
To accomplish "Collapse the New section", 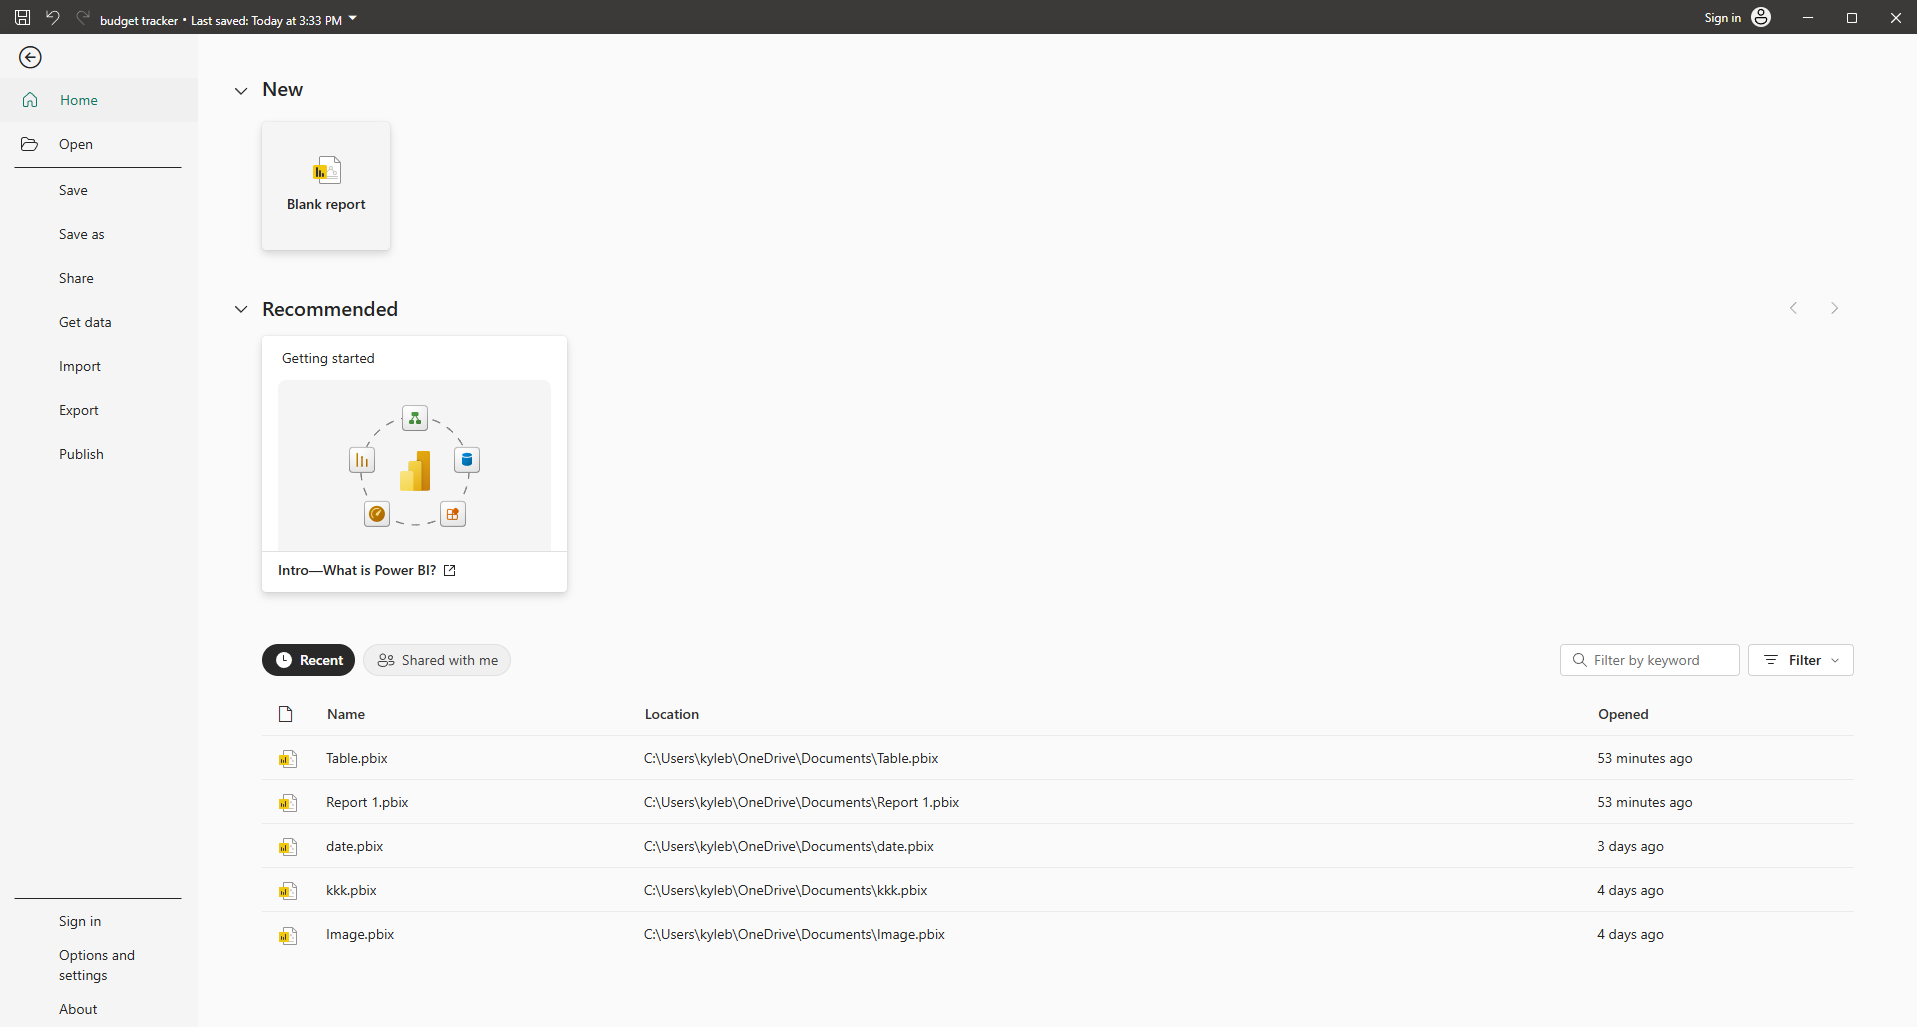I will coord(241,91).
